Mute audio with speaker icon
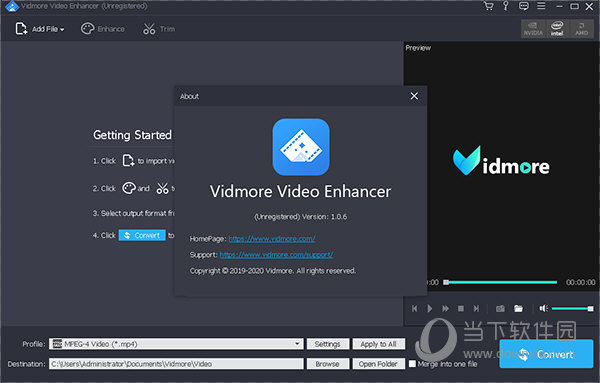 (x=543, y=308)
